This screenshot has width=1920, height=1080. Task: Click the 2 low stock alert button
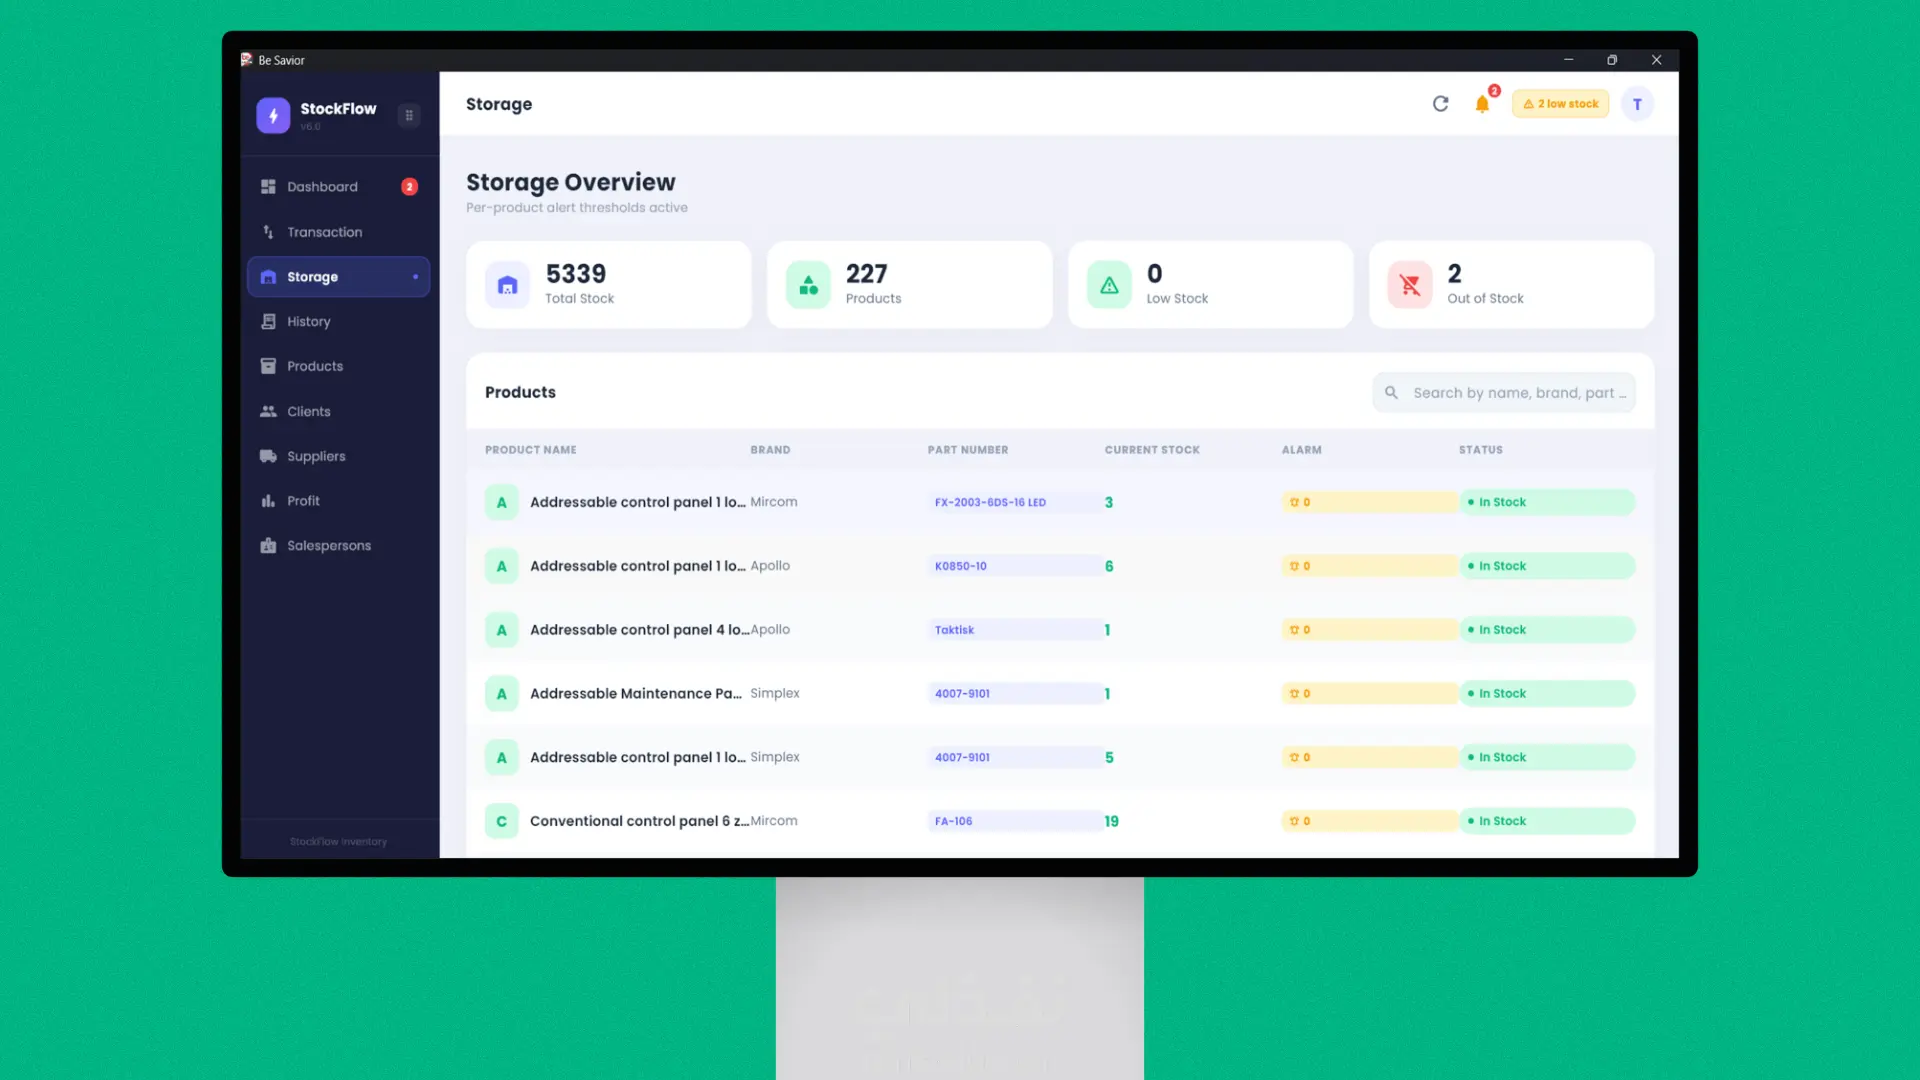pyautogui.click(x=1560, y=104)
